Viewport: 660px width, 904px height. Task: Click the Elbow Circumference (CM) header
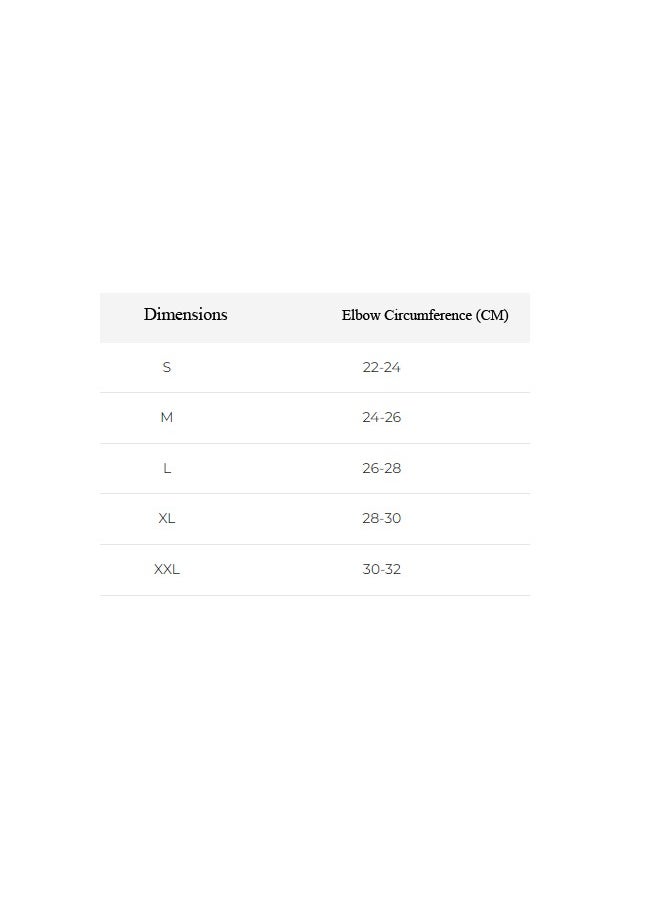(425, 315)
